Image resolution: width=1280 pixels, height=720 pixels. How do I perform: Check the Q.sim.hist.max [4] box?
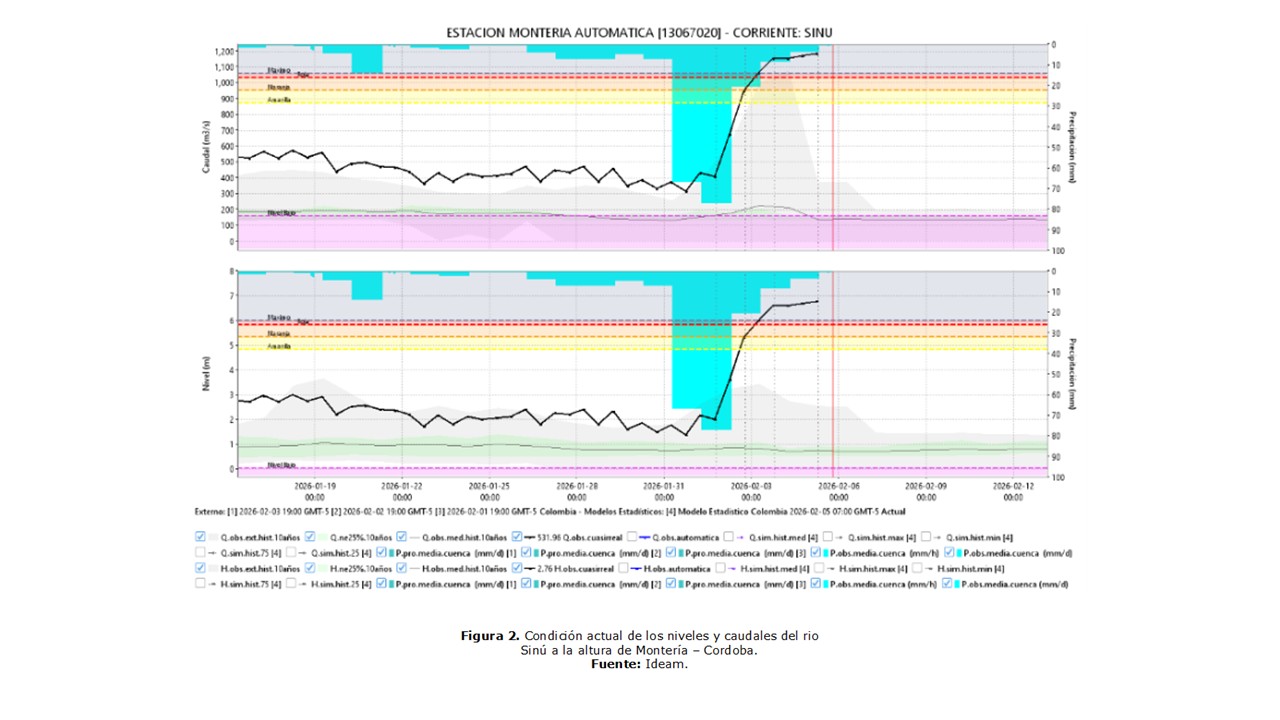pos(827,537)
